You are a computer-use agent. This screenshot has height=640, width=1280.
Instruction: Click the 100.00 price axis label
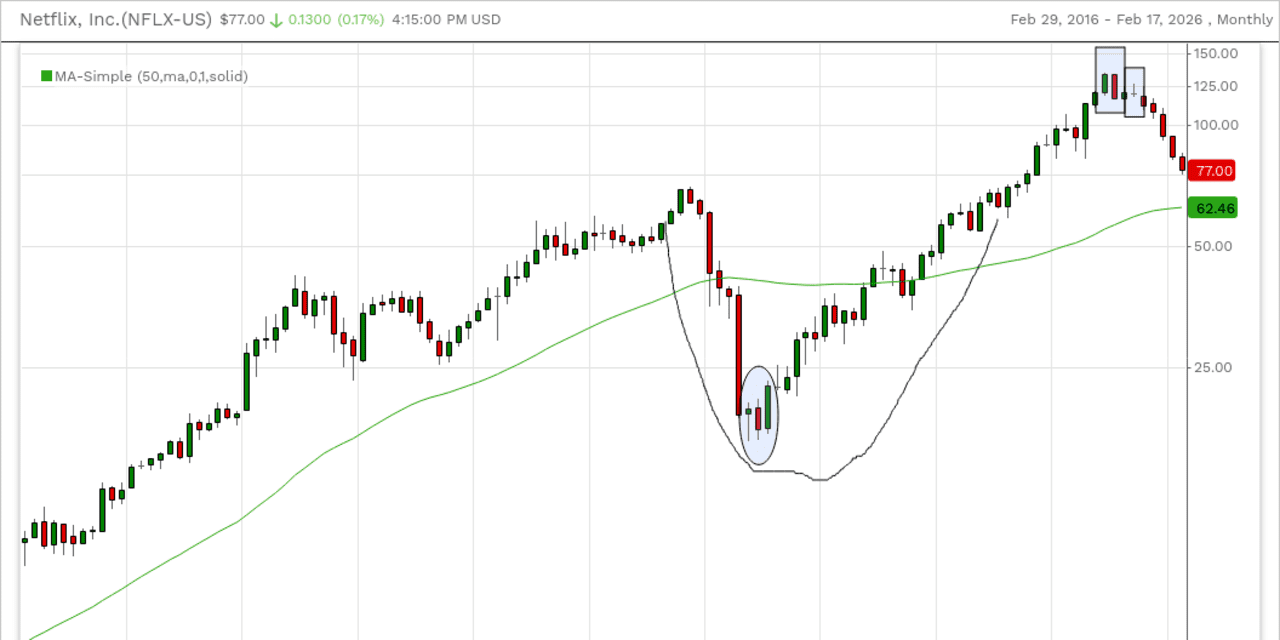click(1217, 125)
